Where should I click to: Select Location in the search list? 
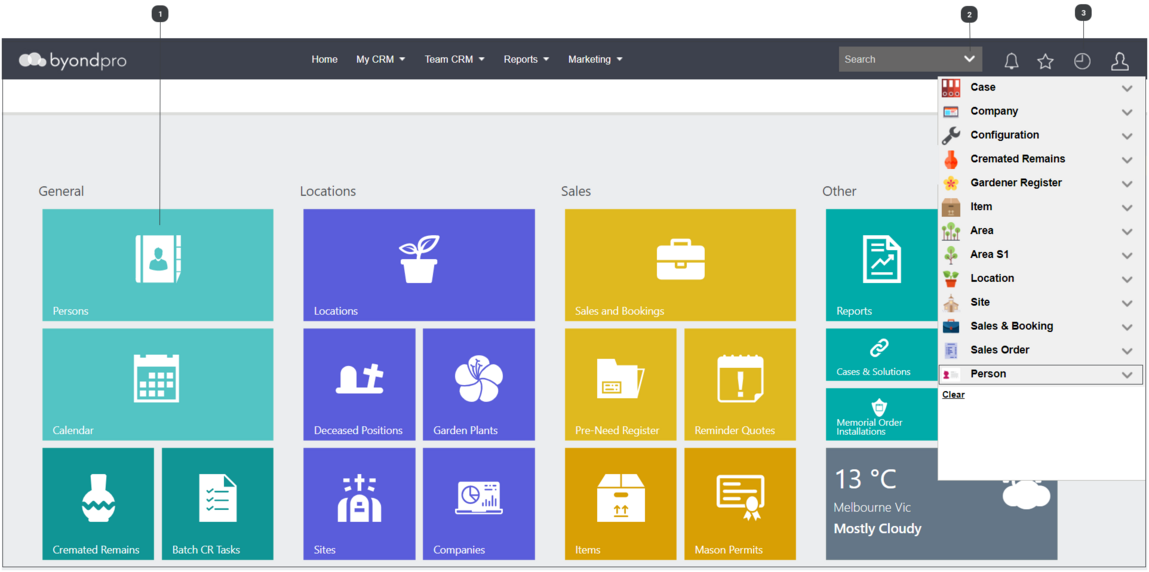(x=1041, y=278)
